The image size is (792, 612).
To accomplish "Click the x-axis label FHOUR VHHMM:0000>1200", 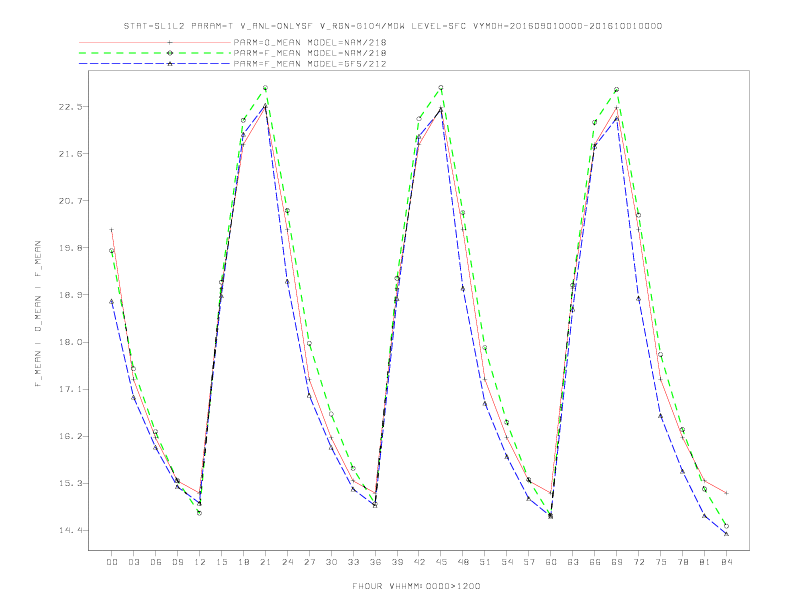I will coord(416,586).
